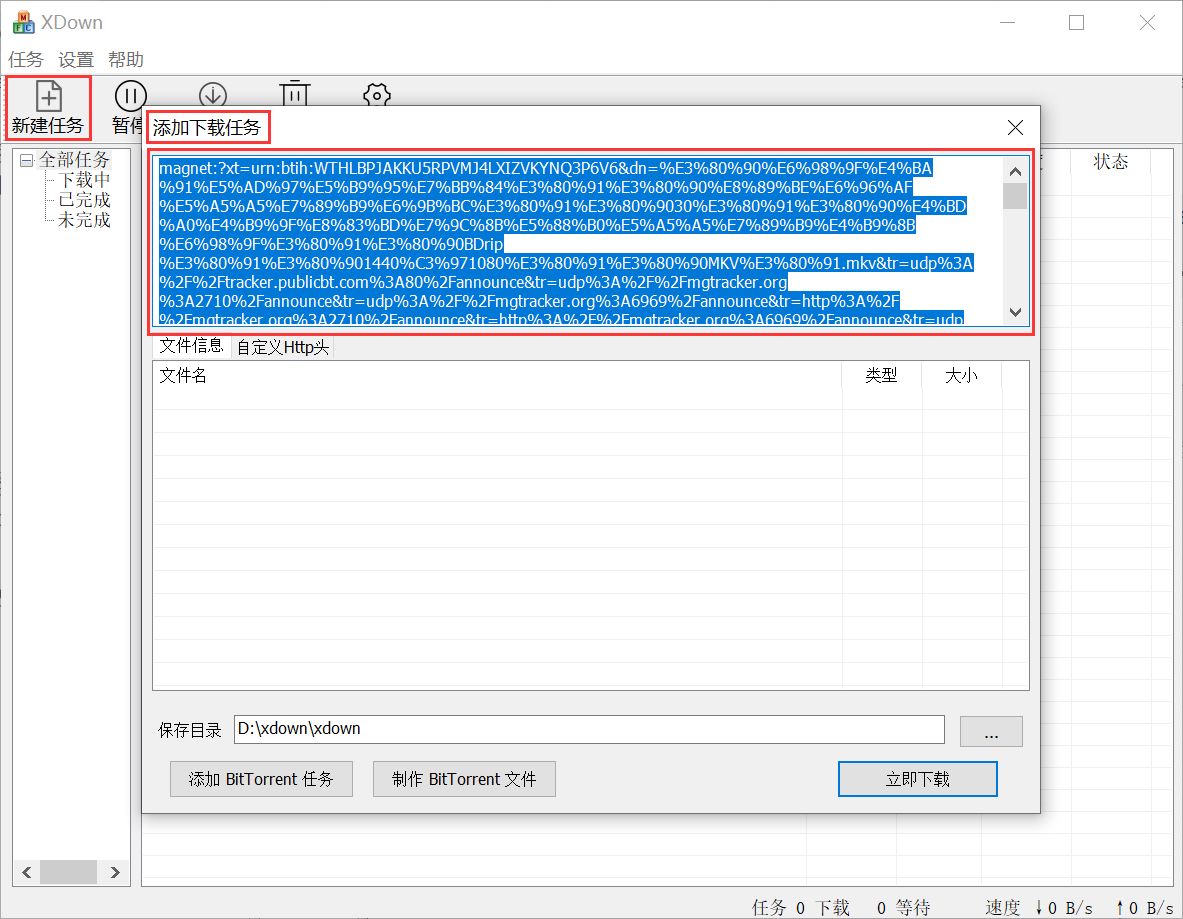Click the 添加下载任务 dialog title
The image size is (1183, 919).
207,128
